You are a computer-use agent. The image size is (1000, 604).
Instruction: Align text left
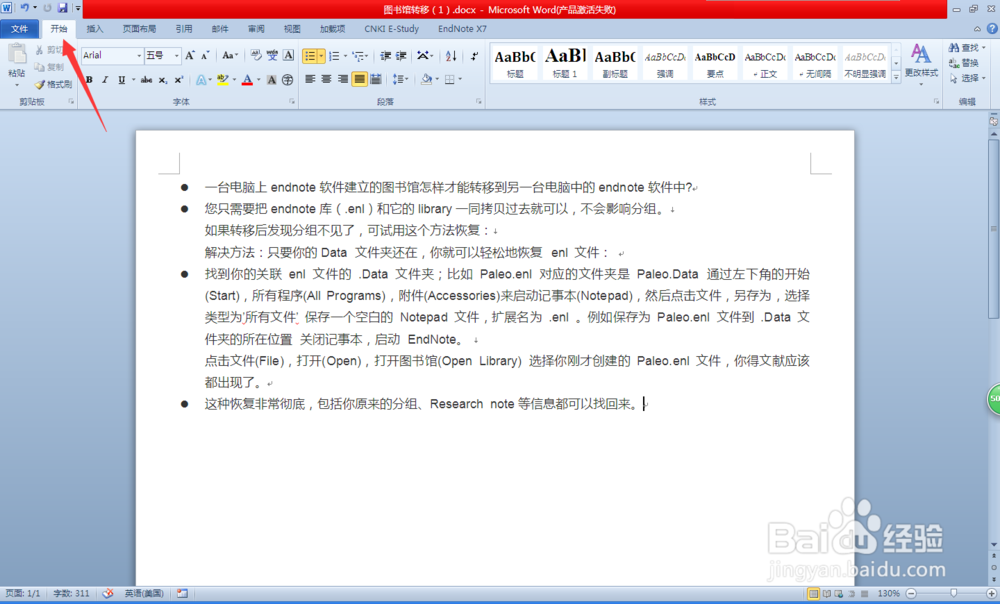(310, 79)
